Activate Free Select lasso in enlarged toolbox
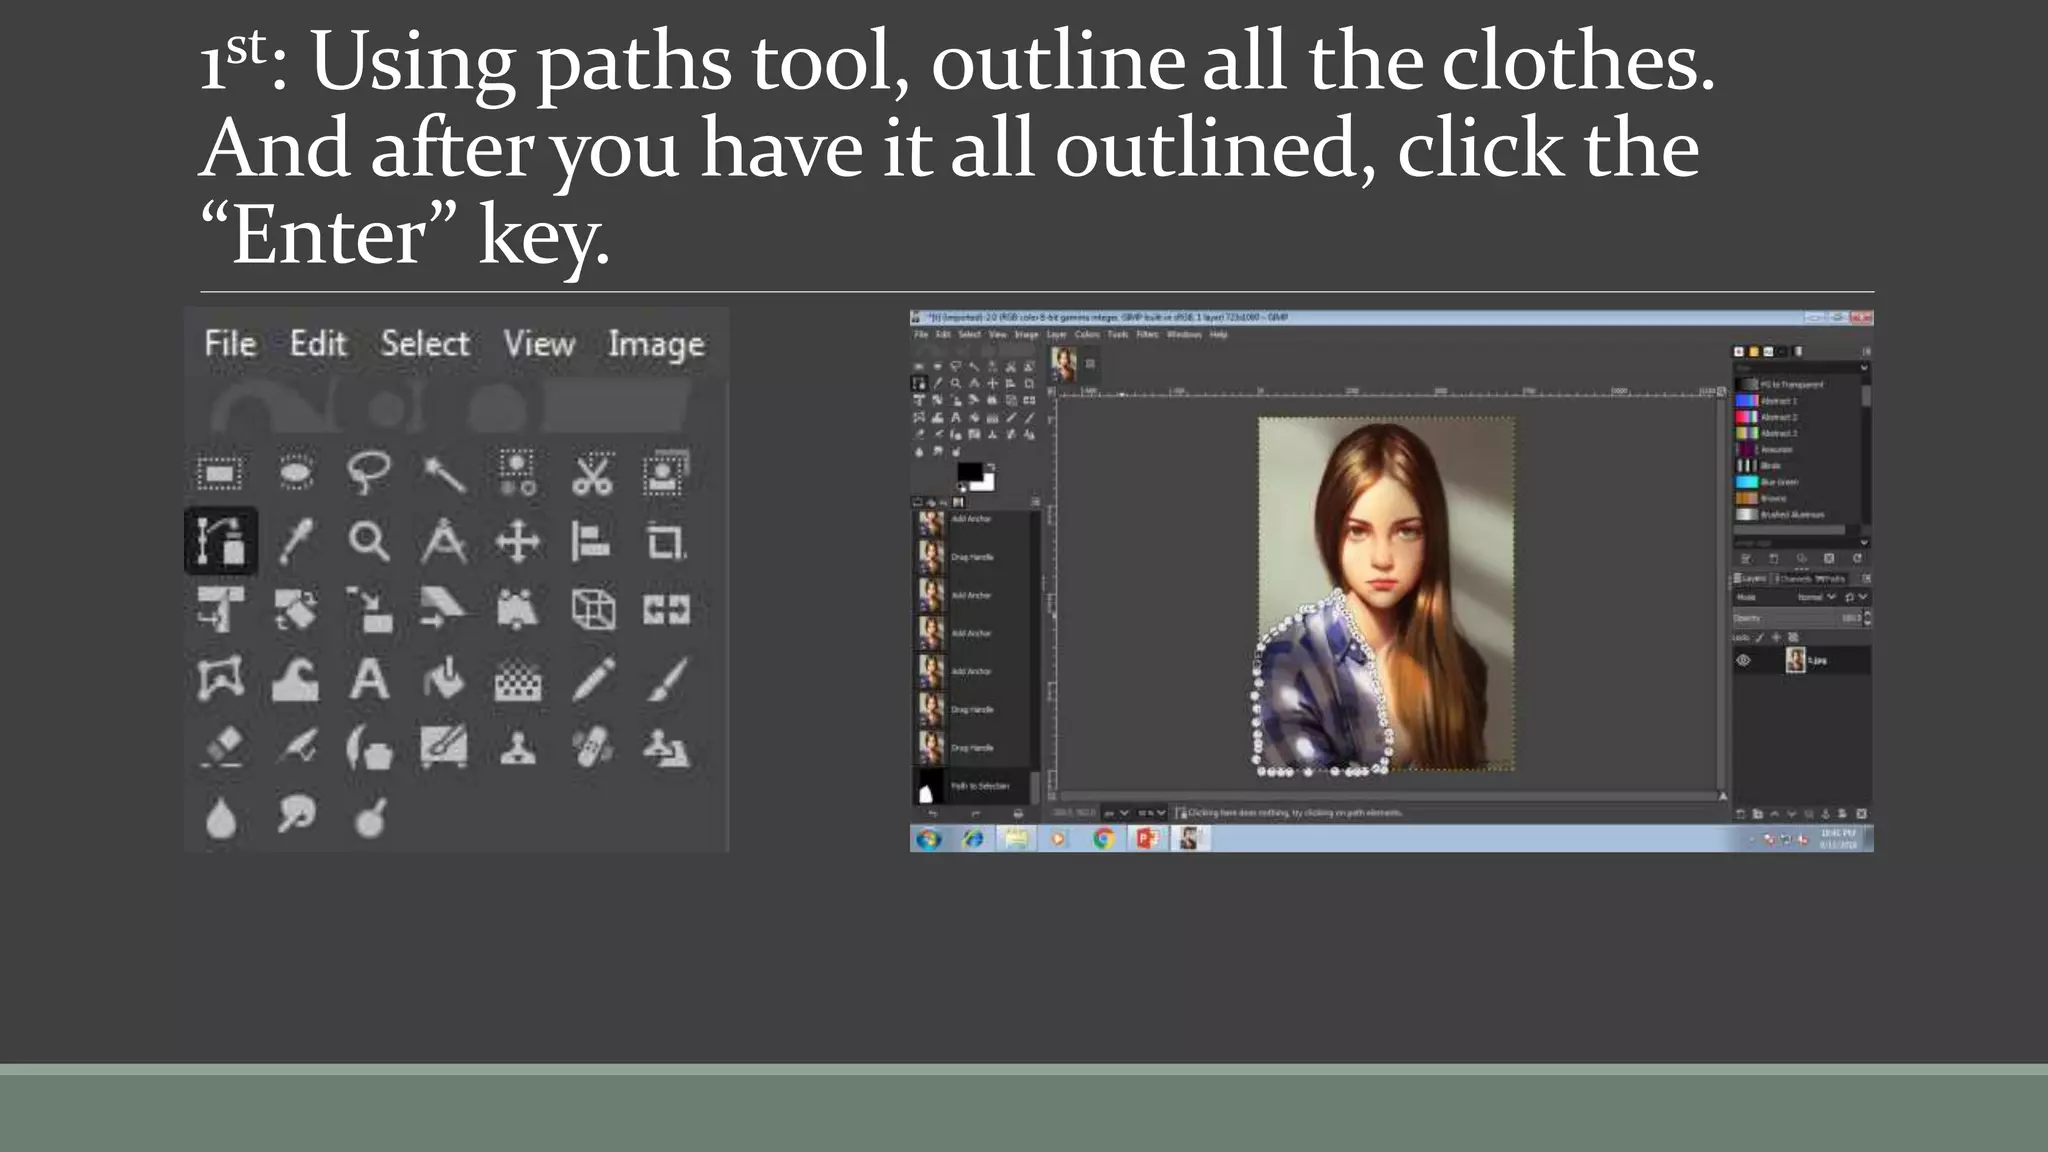The image size is (2048, 1152). [369, 472]
